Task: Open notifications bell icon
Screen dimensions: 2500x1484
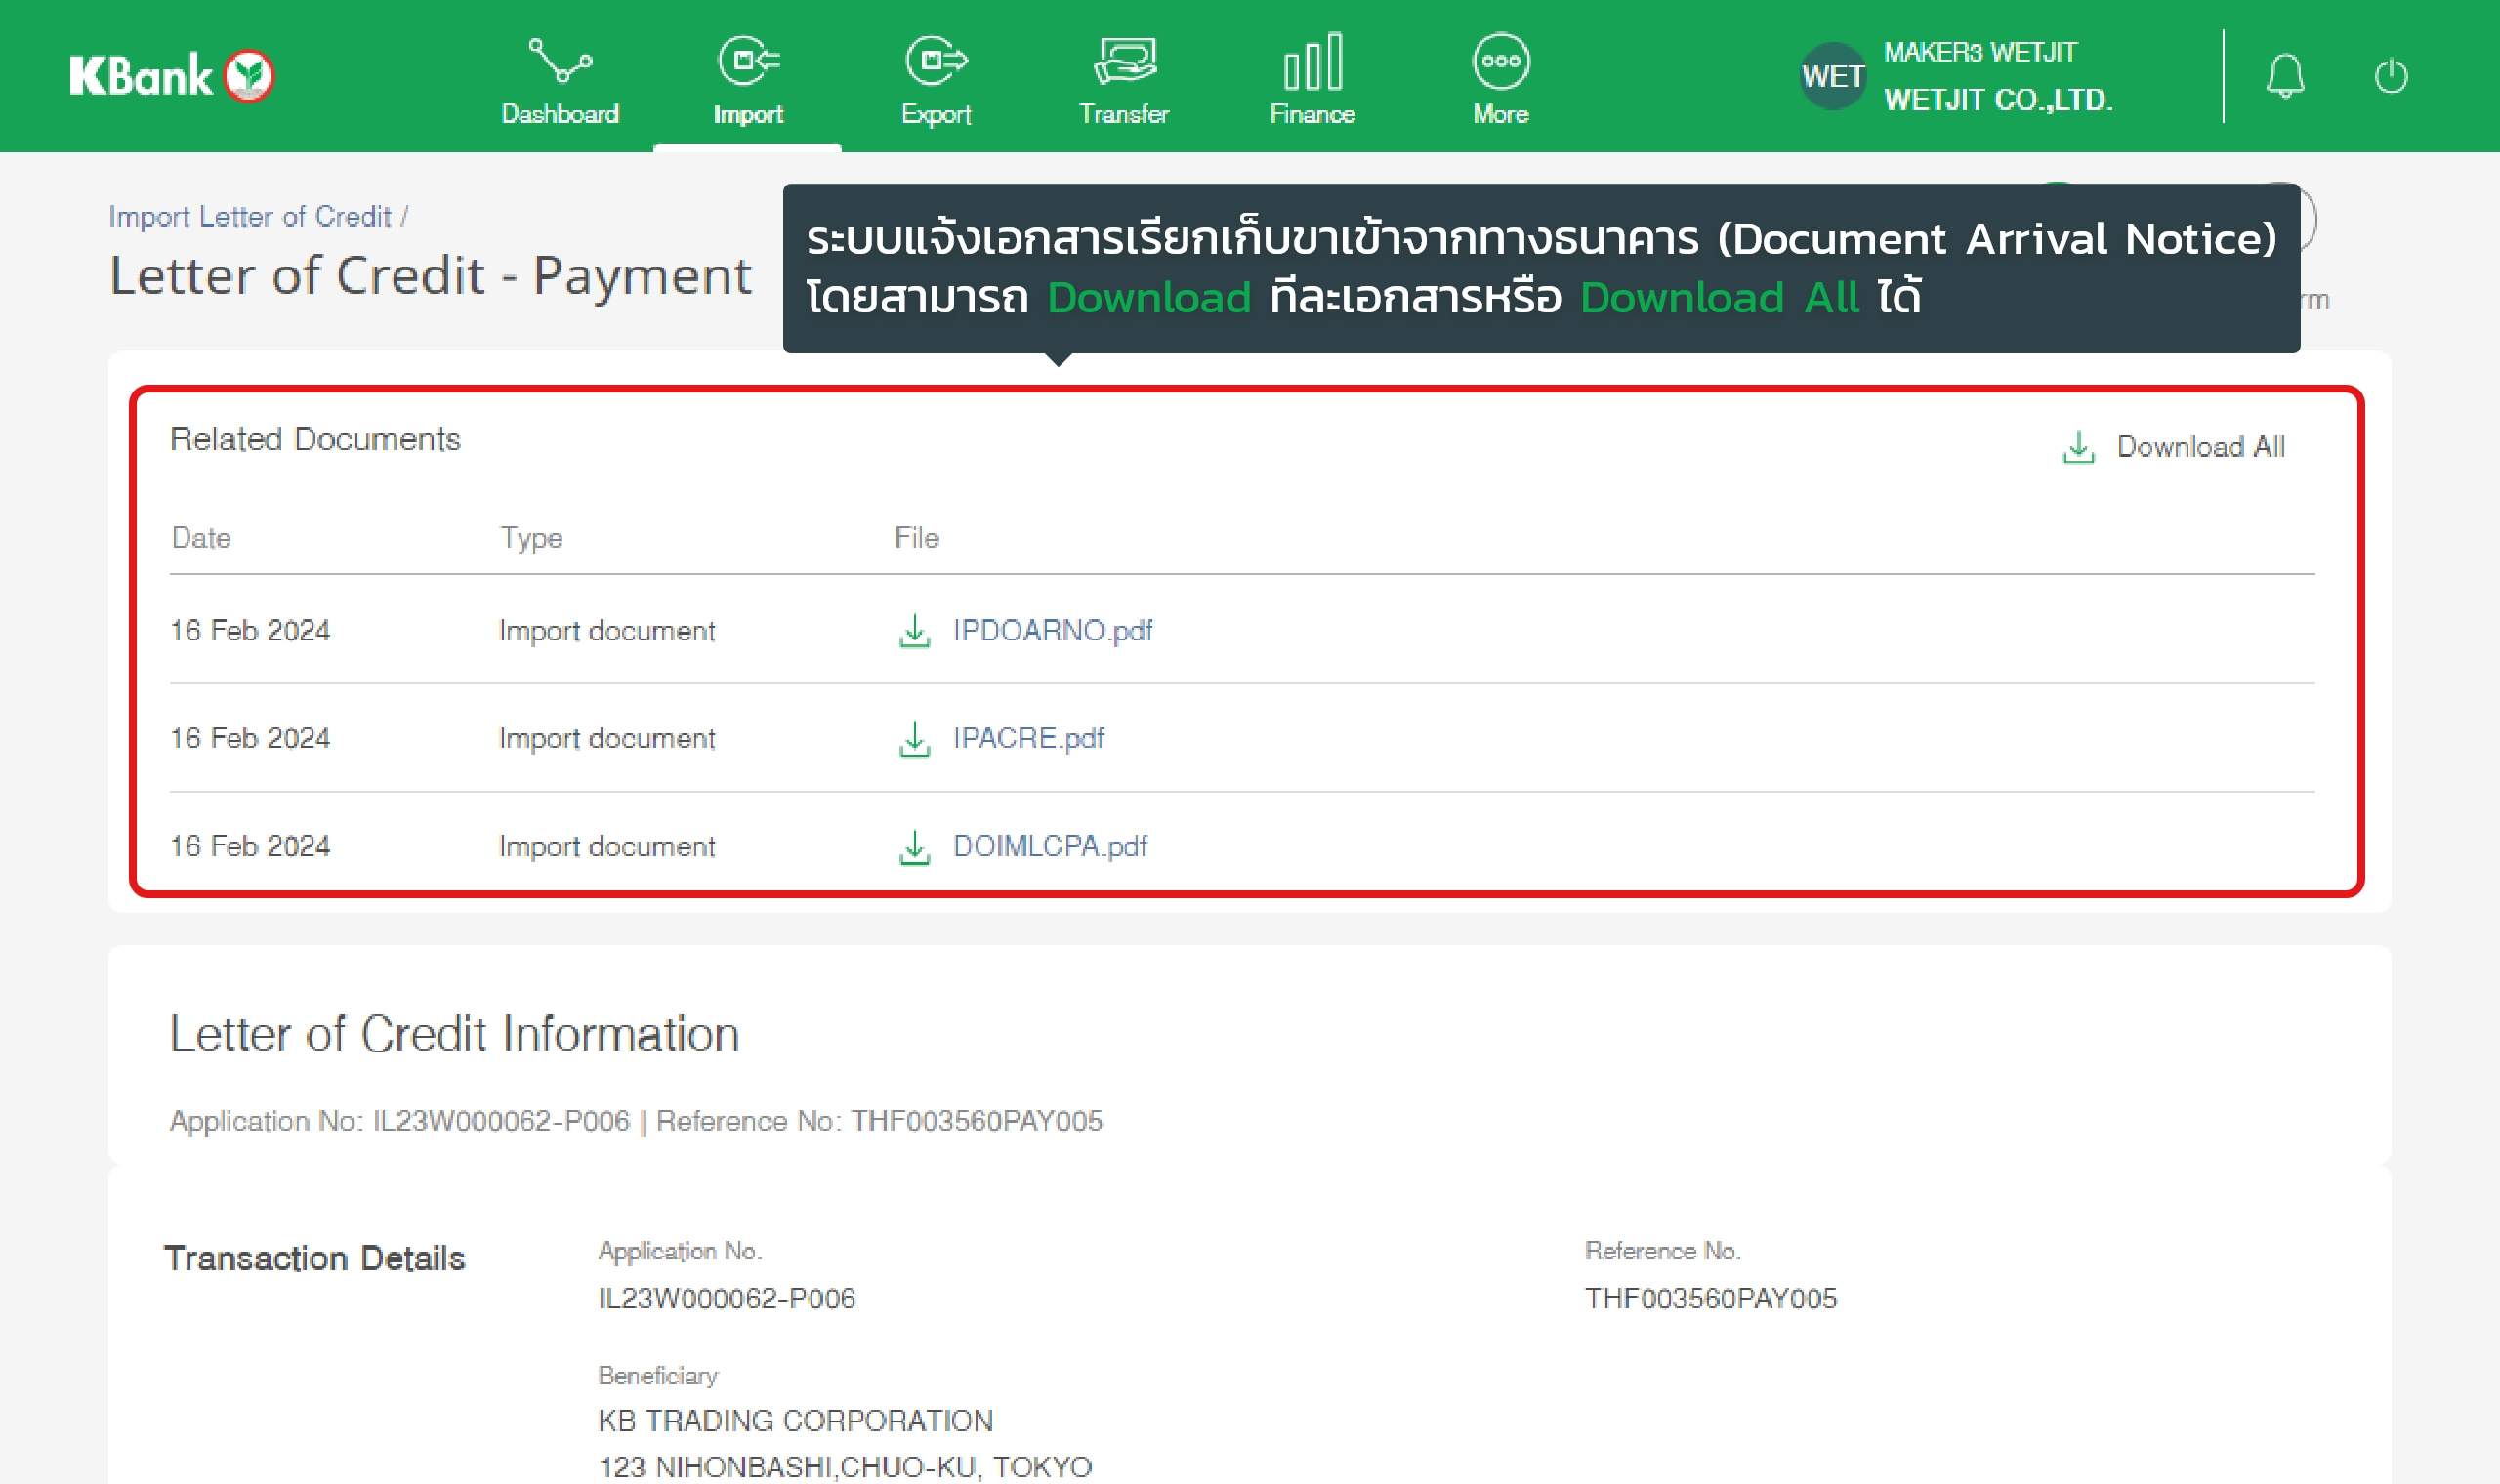Action: coord(2285,76)
